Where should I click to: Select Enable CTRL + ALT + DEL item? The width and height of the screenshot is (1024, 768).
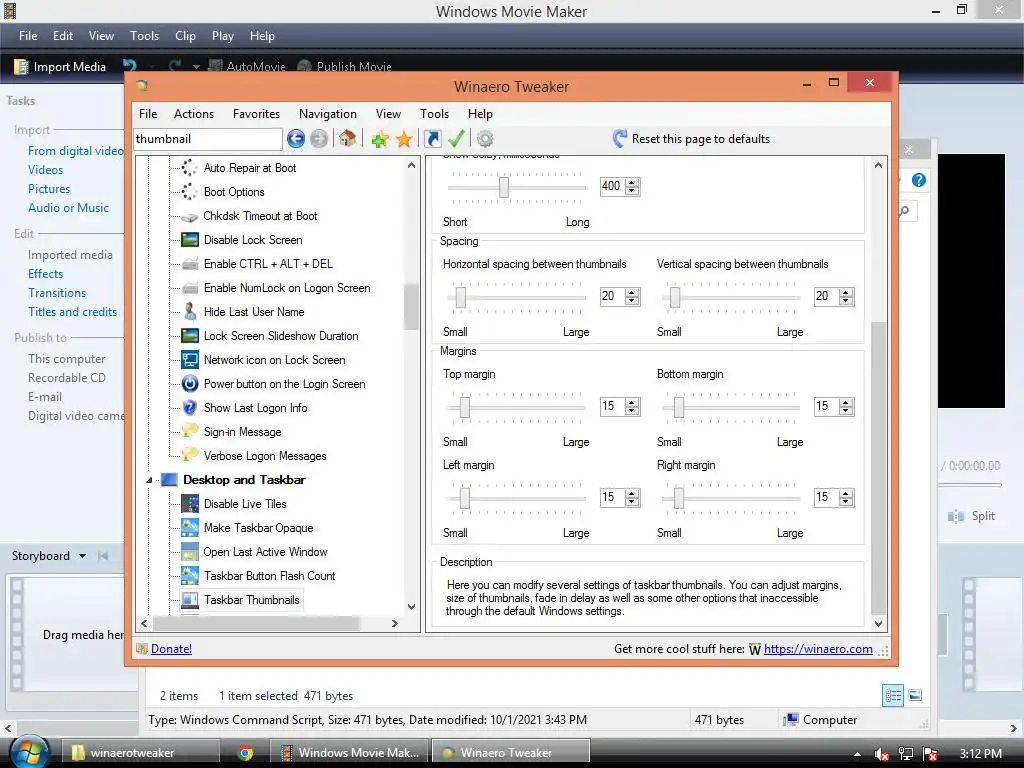point(268,264)
